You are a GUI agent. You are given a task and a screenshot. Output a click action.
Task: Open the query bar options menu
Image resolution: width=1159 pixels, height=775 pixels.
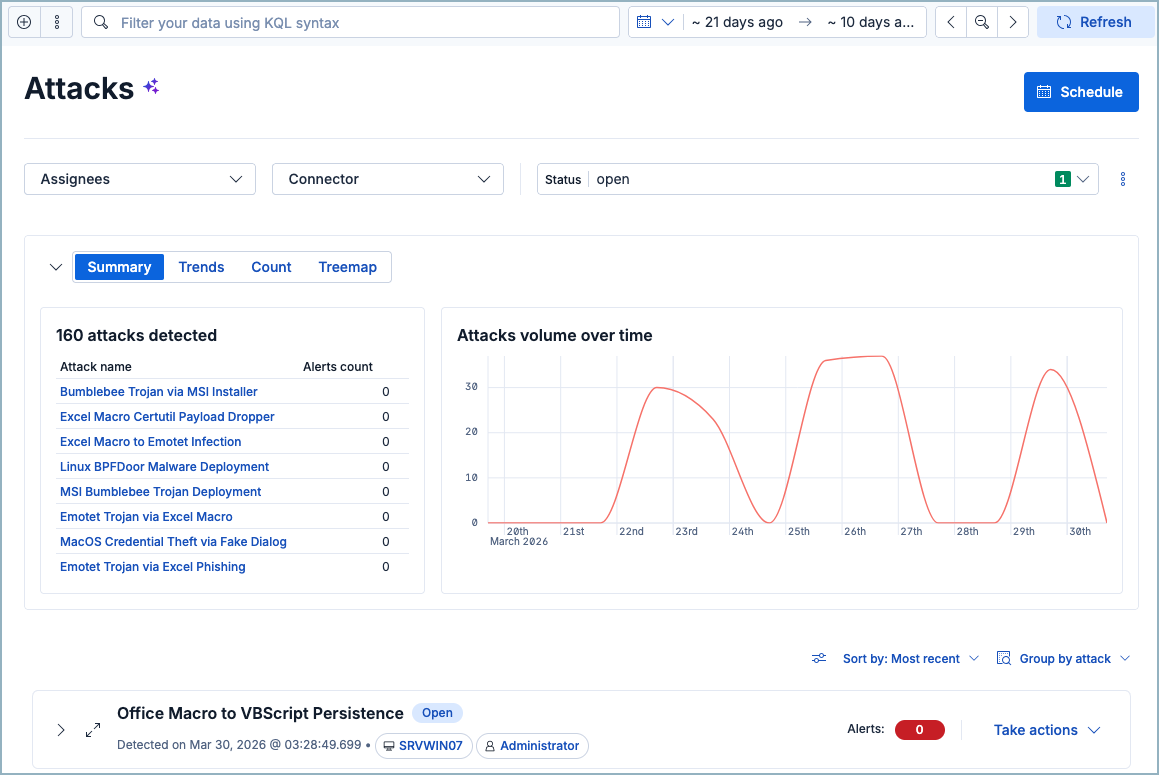(57, 22)
